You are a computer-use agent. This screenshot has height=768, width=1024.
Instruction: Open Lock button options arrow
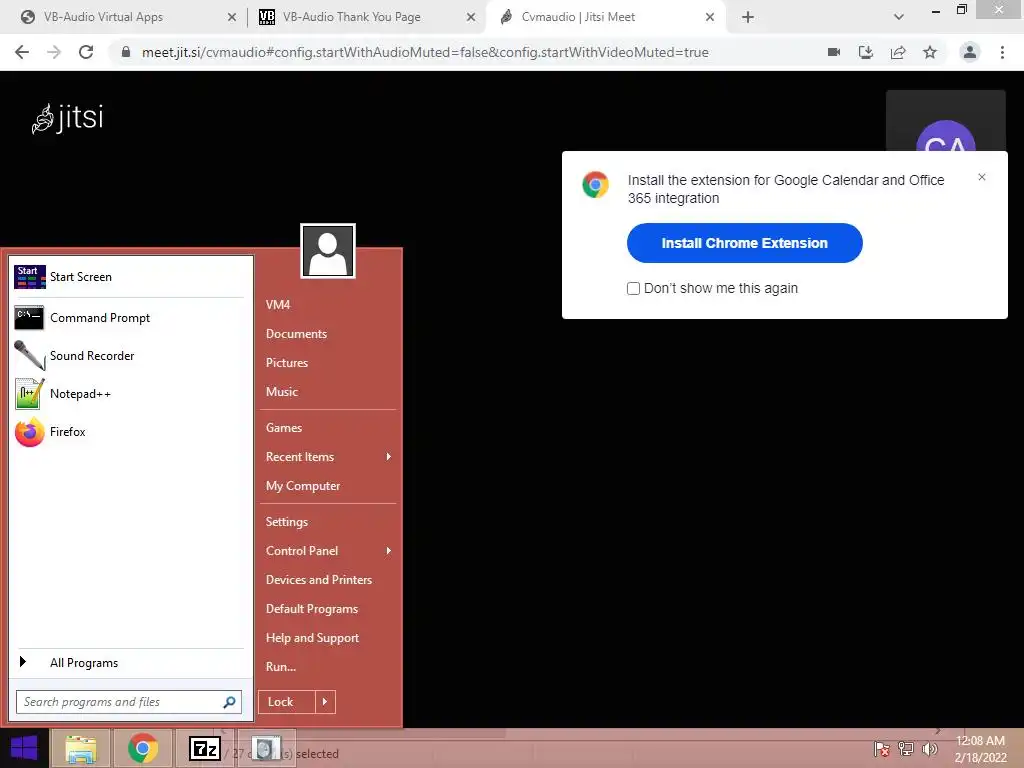pyautogui.click(x=325, y=702)
